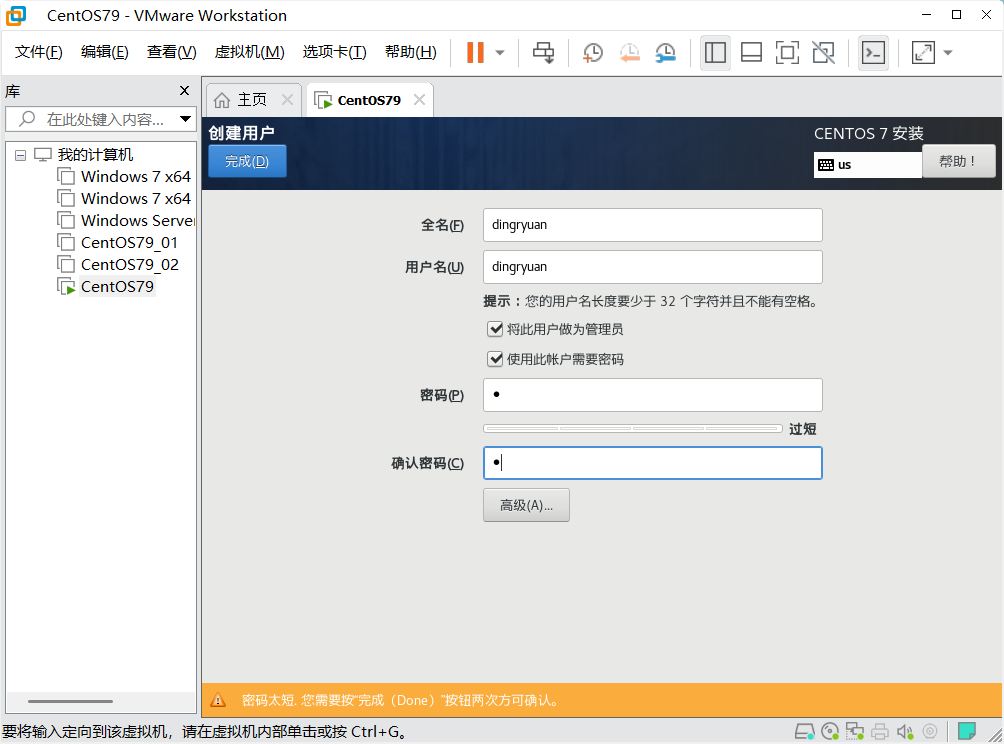Select the second Windows 7 x64 VM
The width and height of the screenshot is (1004, 744).
[135, 198]
